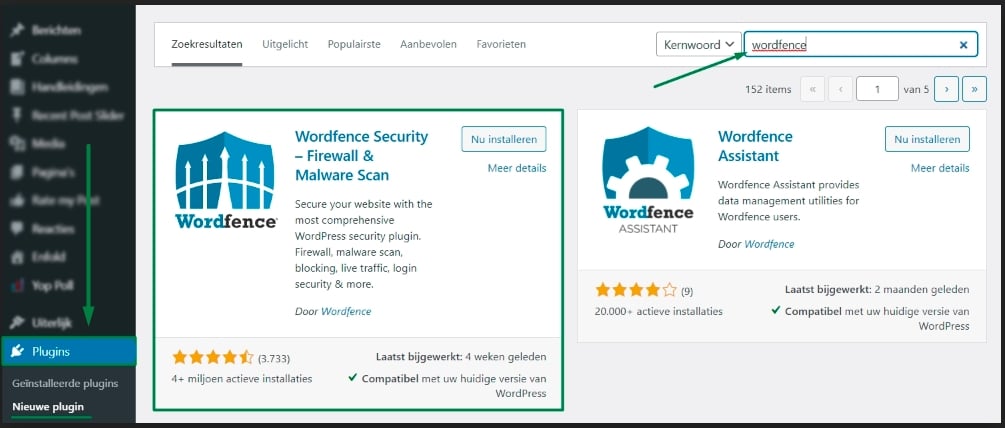Viewport: 1005px width, 428px height.
Task: Click Wordfence Security compatibility checkmark
Action: coord(353,378)
